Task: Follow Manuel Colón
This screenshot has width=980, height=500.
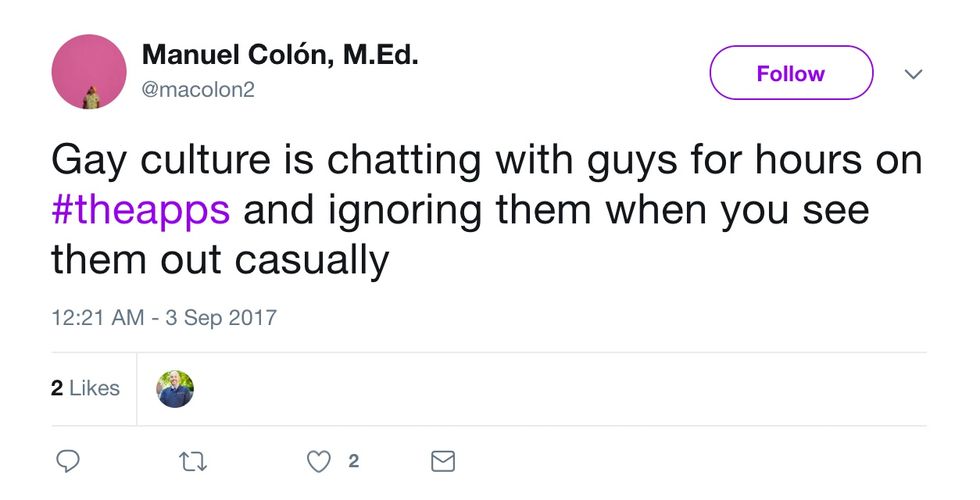Action: coord(790,73)
